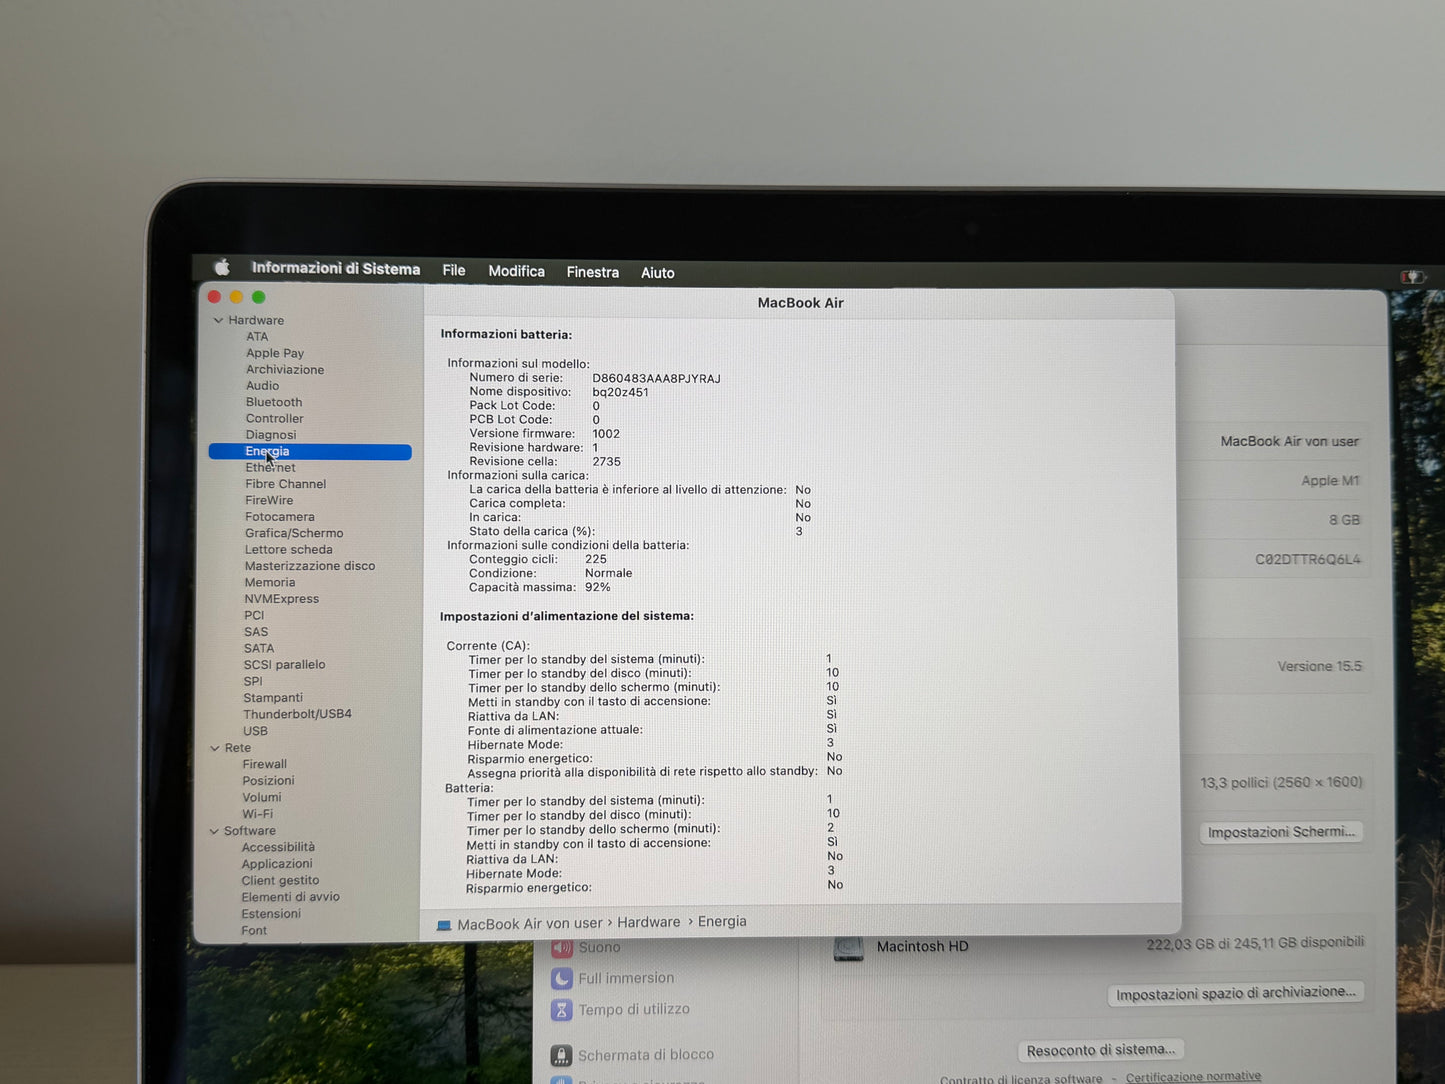Collapse the Rete section
The image size is (1445, 1084).
click(214, 748)
